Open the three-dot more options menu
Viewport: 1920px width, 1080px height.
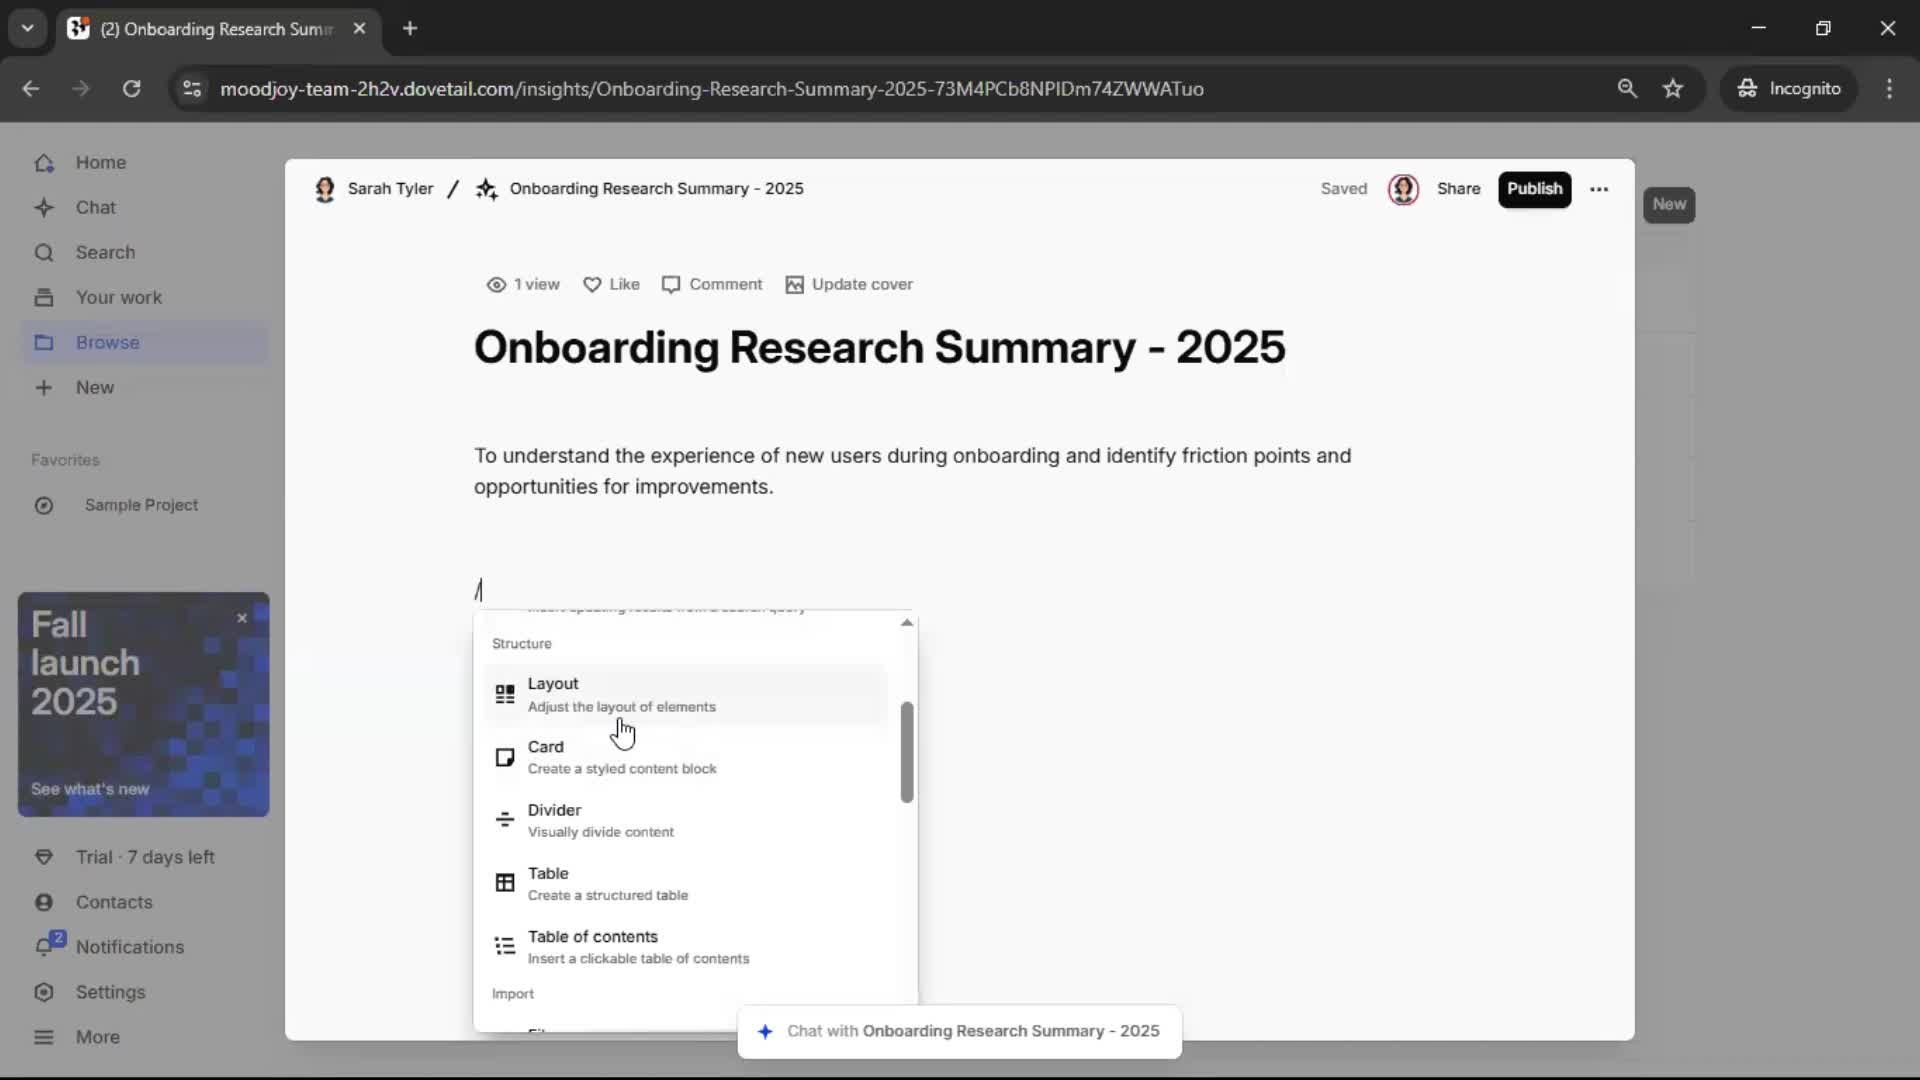click(x=1599, y=189)
